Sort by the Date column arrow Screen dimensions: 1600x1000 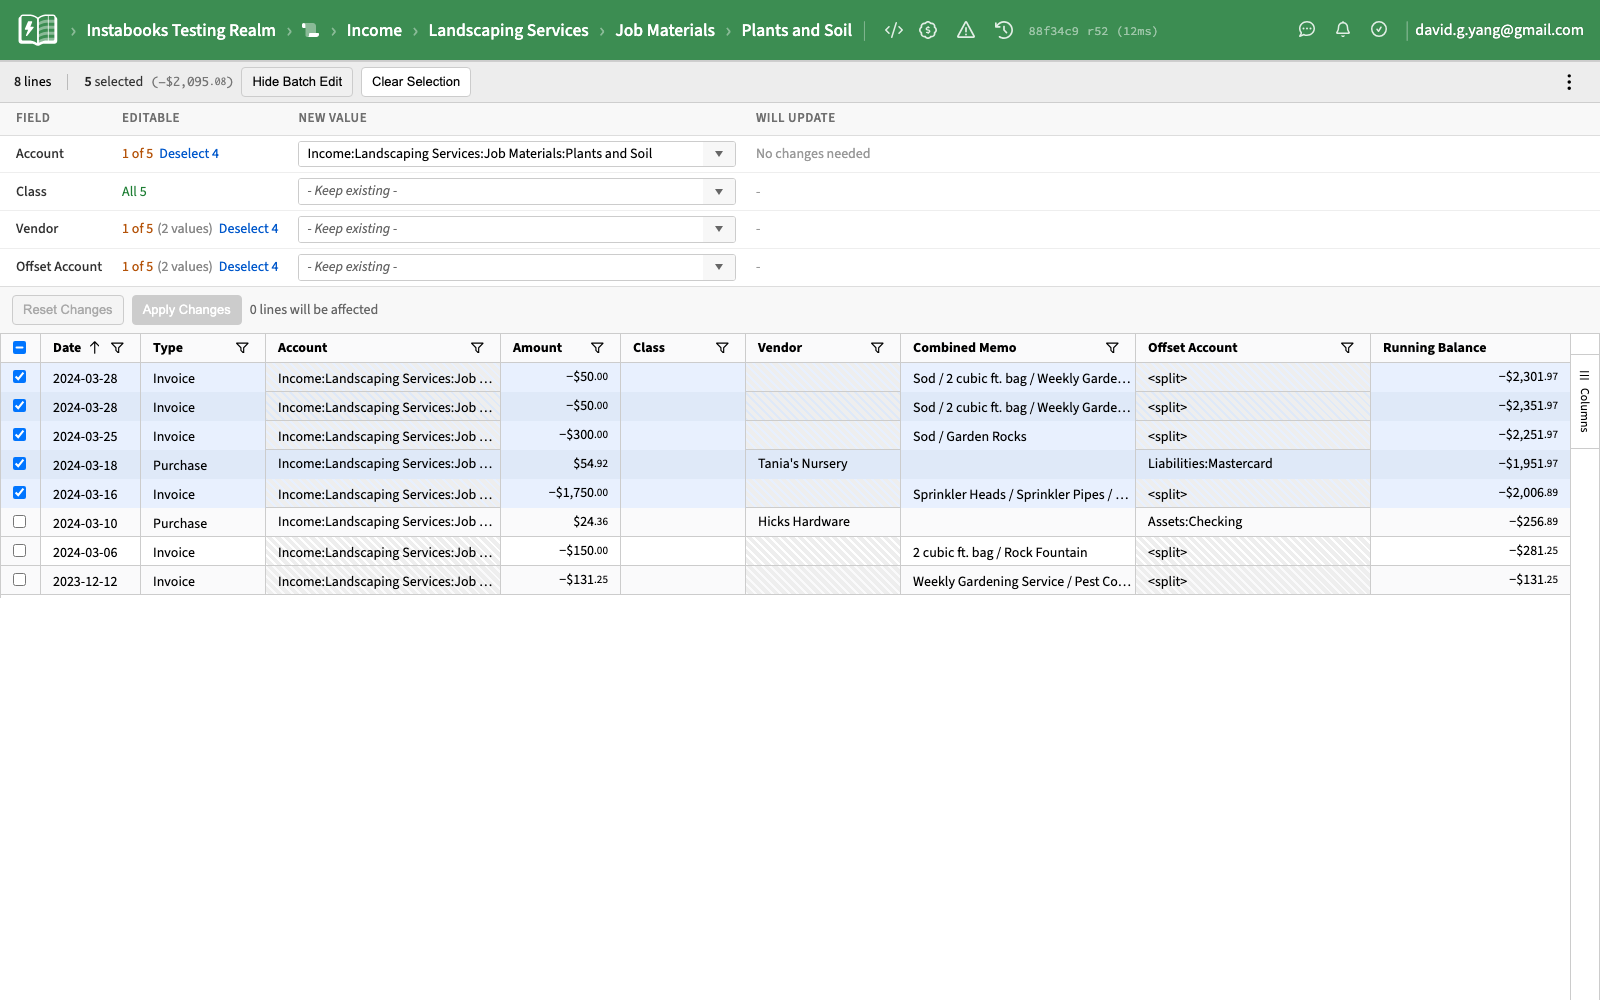click(95, 348)
